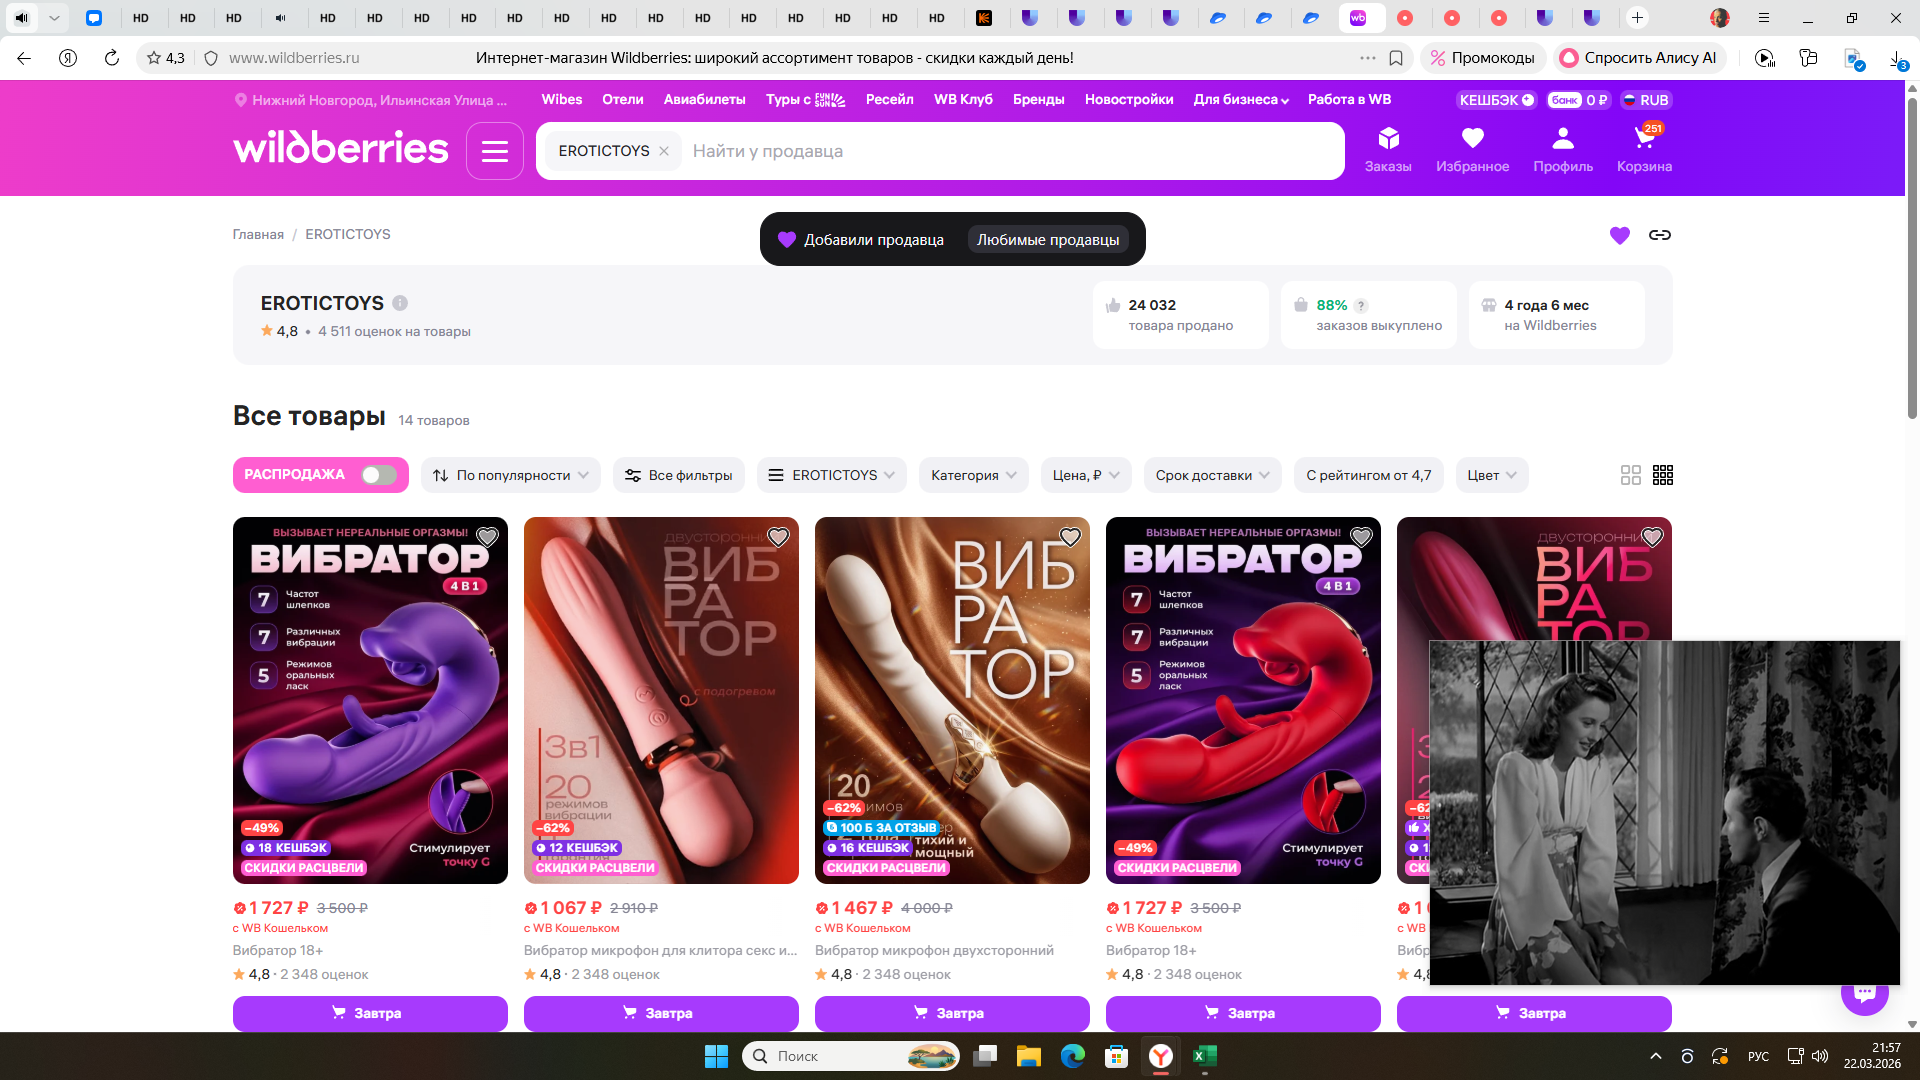Click the Любимые продавцы button in the notification
This screenshot has width=1920, height=1080.
click(1047, 240)
